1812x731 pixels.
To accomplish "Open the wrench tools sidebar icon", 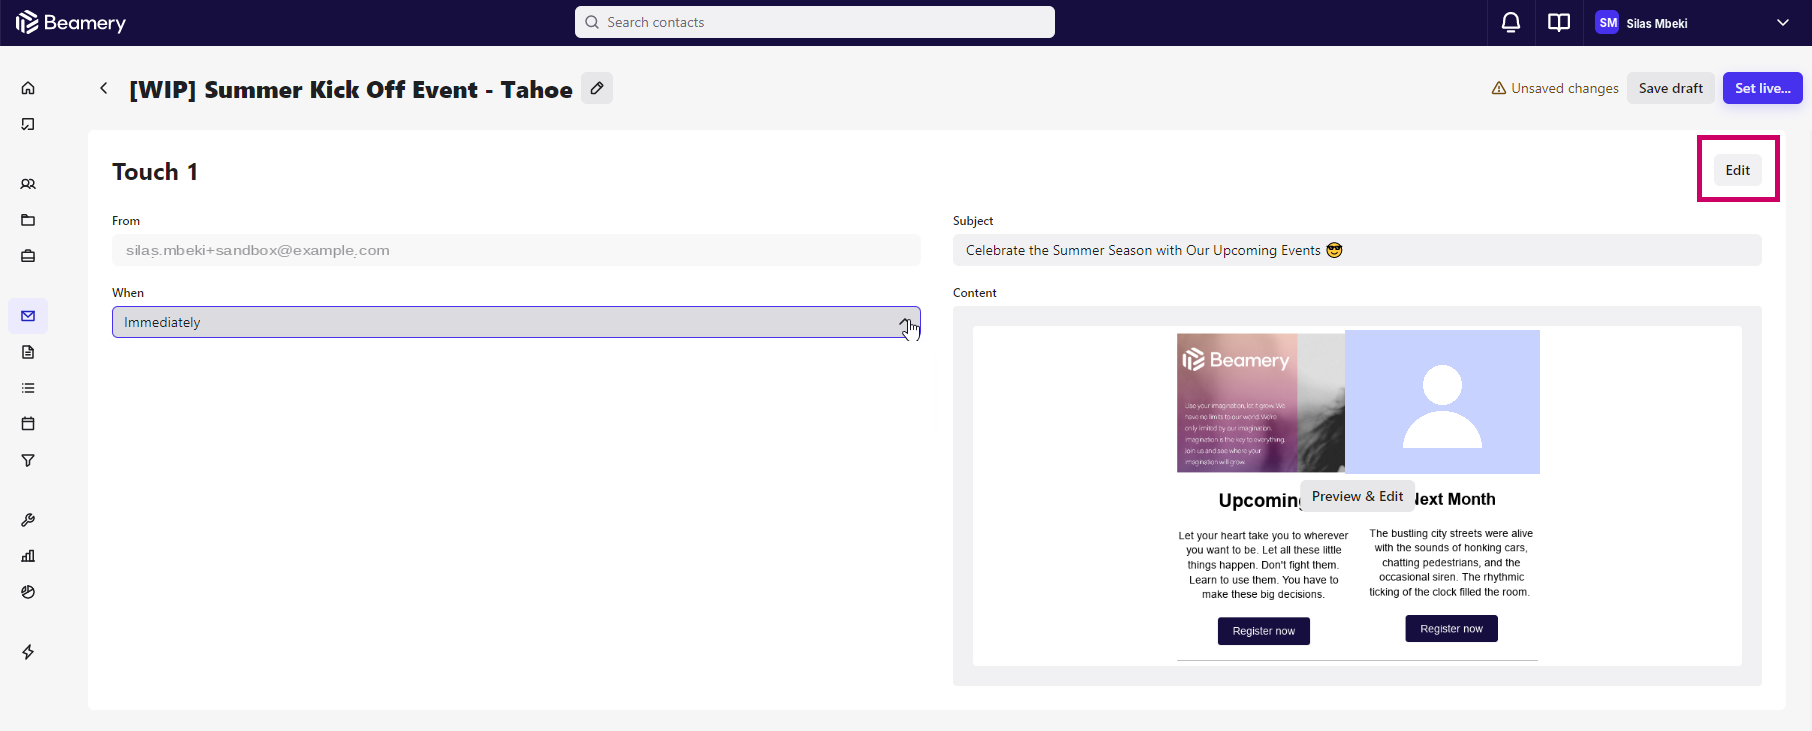I will (x=28, y=520).
